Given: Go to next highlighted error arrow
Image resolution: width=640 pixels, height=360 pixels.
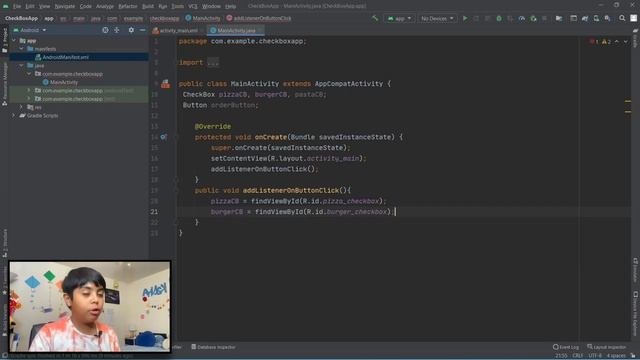Looking at the screenshot, I should point(625,42).
